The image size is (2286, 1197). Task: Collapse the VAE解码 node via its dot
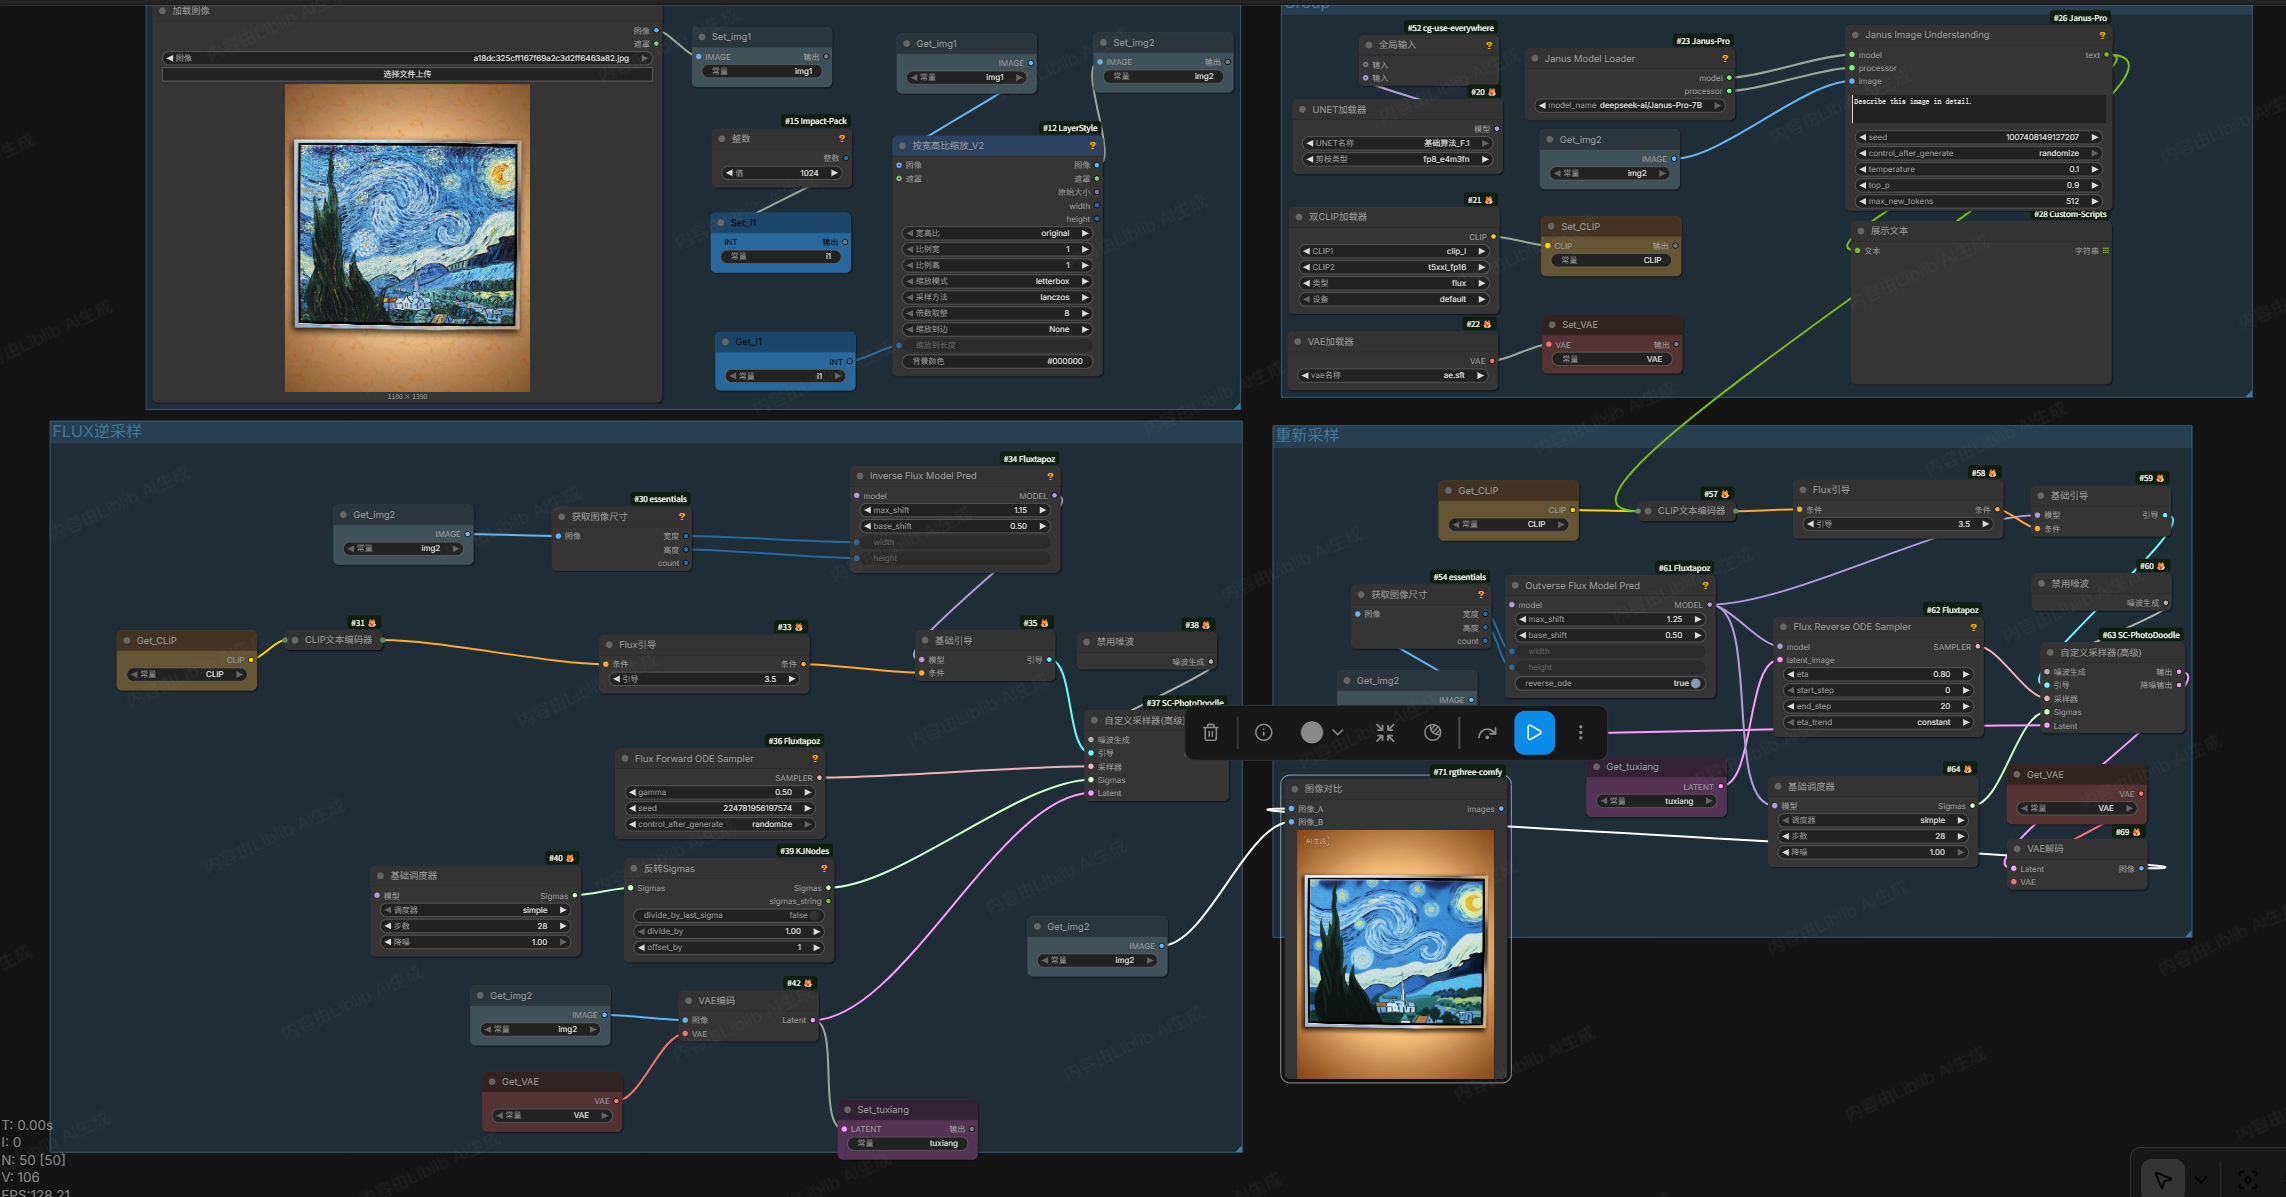(x=2017, y=849)
